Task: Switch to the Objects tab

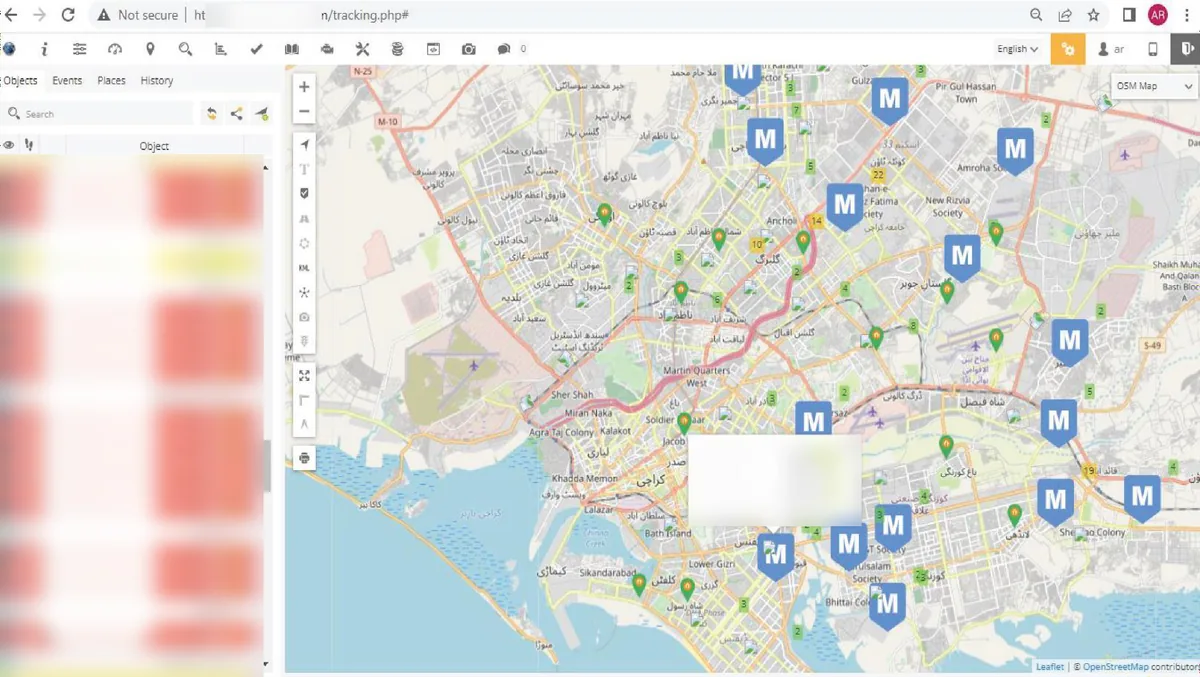Action: tap(19, 81)
